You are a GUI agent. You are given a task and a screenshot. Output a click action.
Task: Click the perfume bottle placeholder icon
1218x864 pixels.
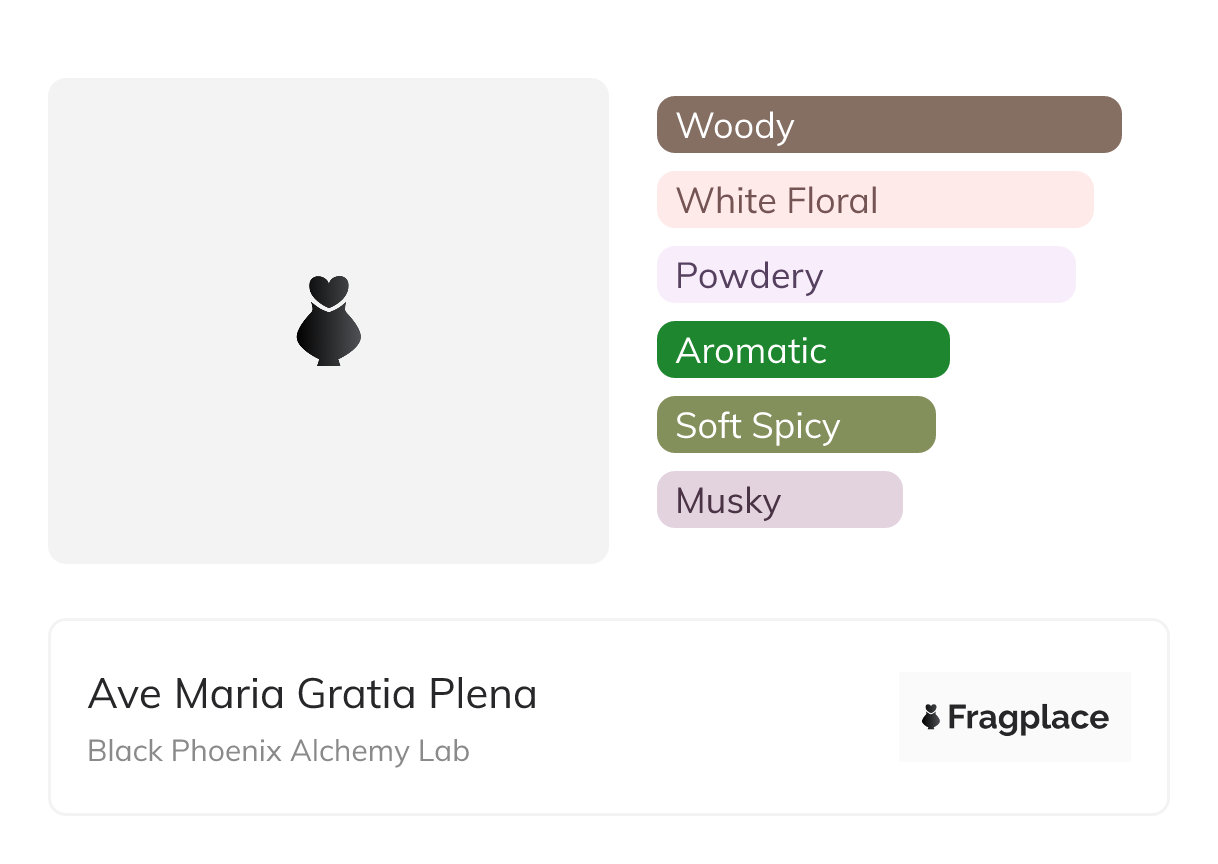328,321
